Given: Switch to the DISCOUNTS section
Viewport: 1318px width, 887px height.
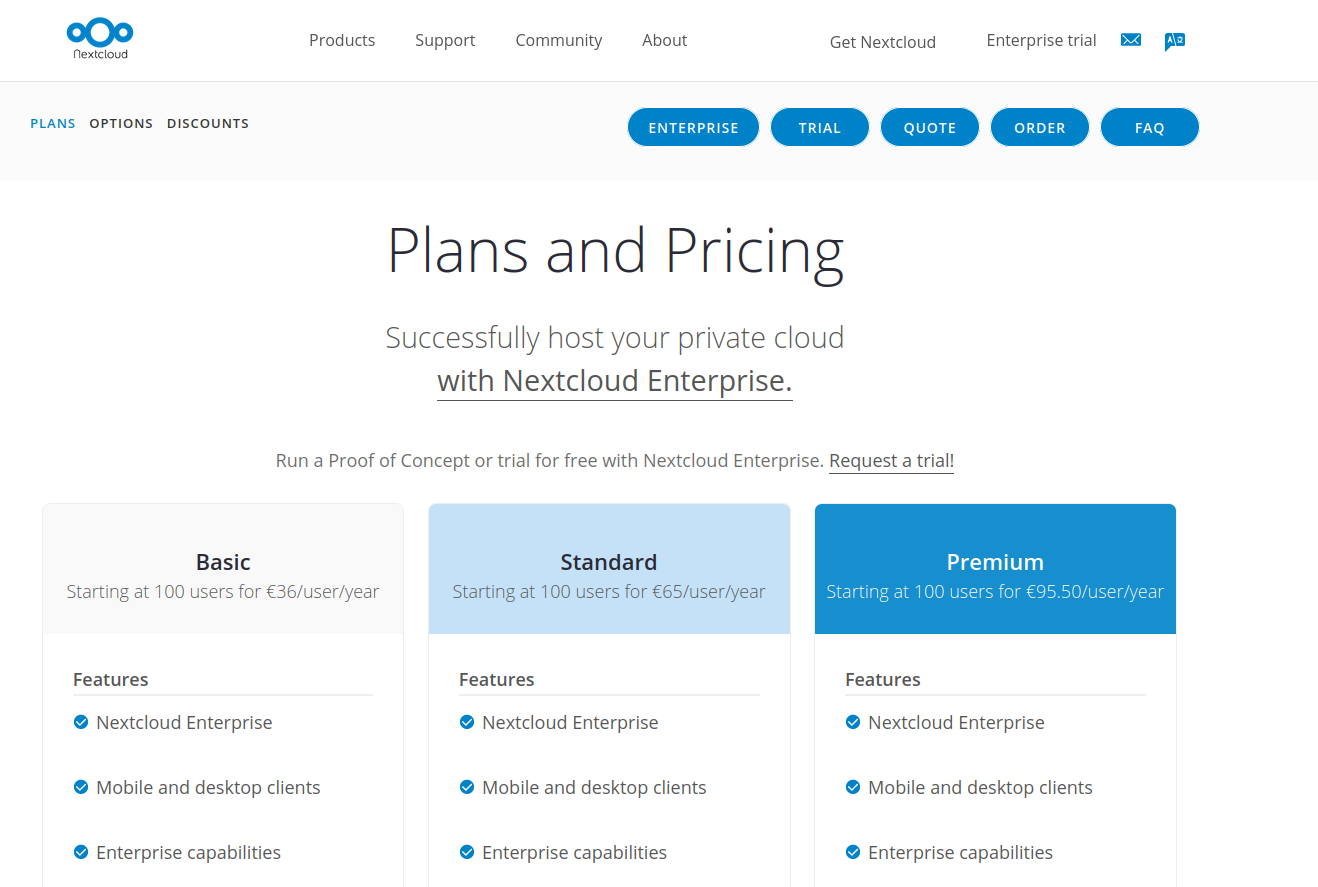Looking at the screenshot, I should tap(207, 123).
